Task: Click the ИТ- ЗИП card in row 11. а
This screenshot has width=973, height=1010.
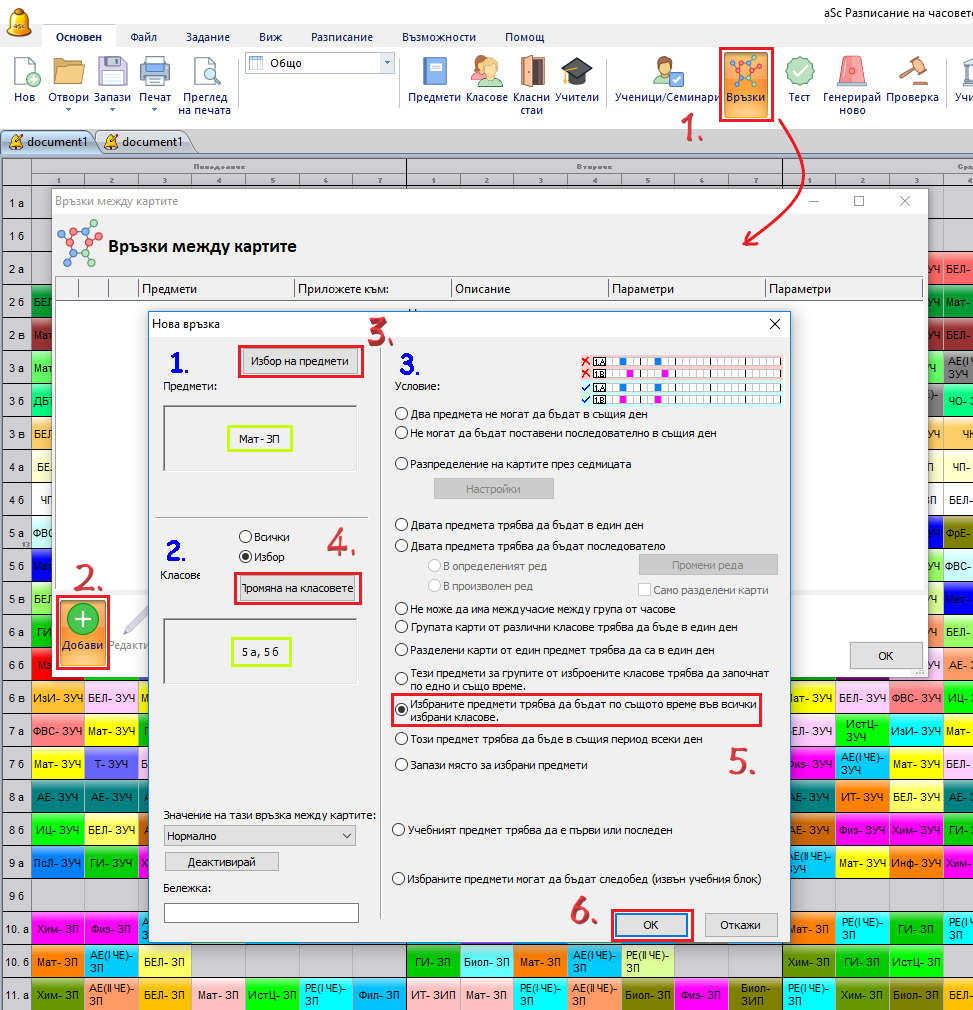Action: [433, 995]
